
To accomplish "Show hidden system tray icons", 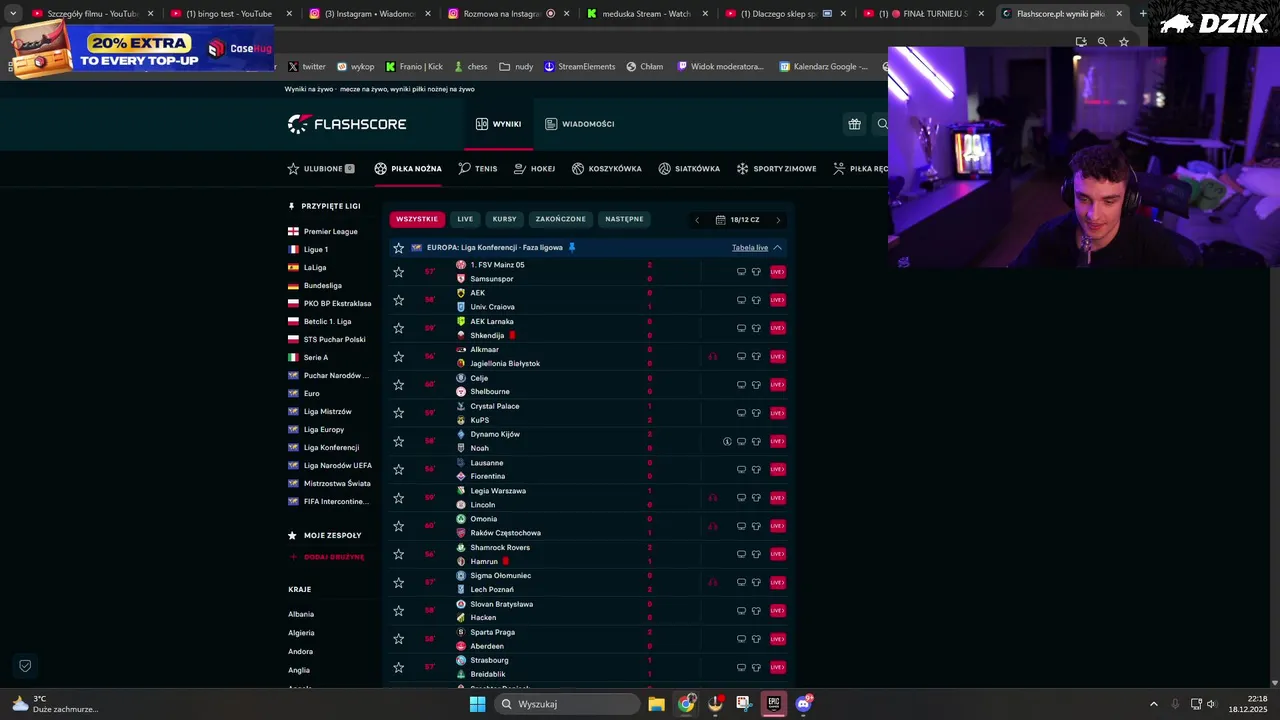I will 1153,704.
